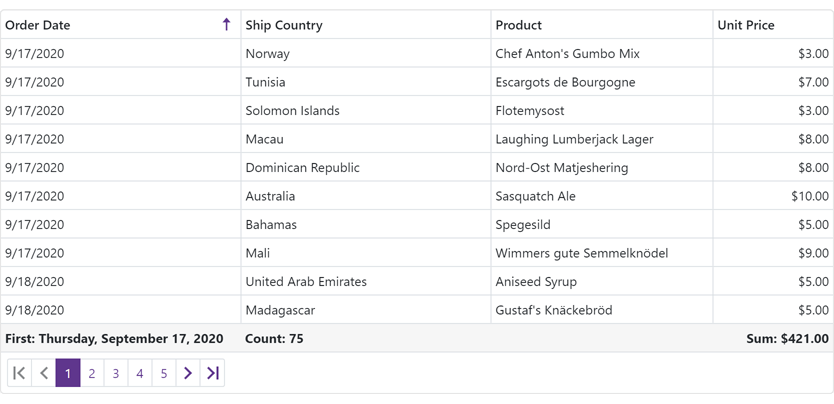This screenshot has height=404, width=834.
Task: Go to next page arrow
Action: click(188, 373)
